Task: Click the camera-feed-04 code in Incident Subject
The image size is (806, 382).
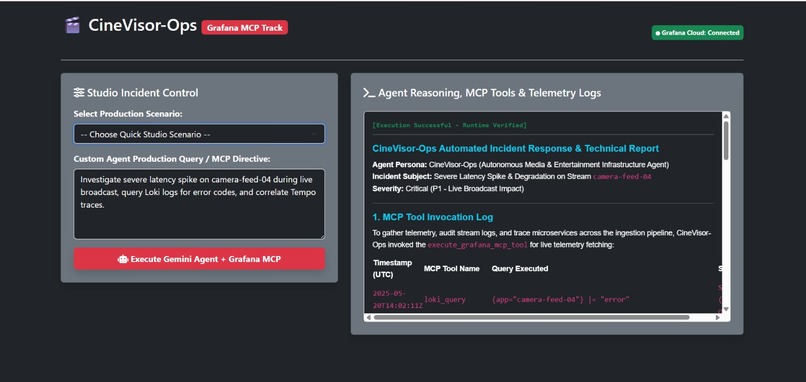Action: [x=622, y=177]
